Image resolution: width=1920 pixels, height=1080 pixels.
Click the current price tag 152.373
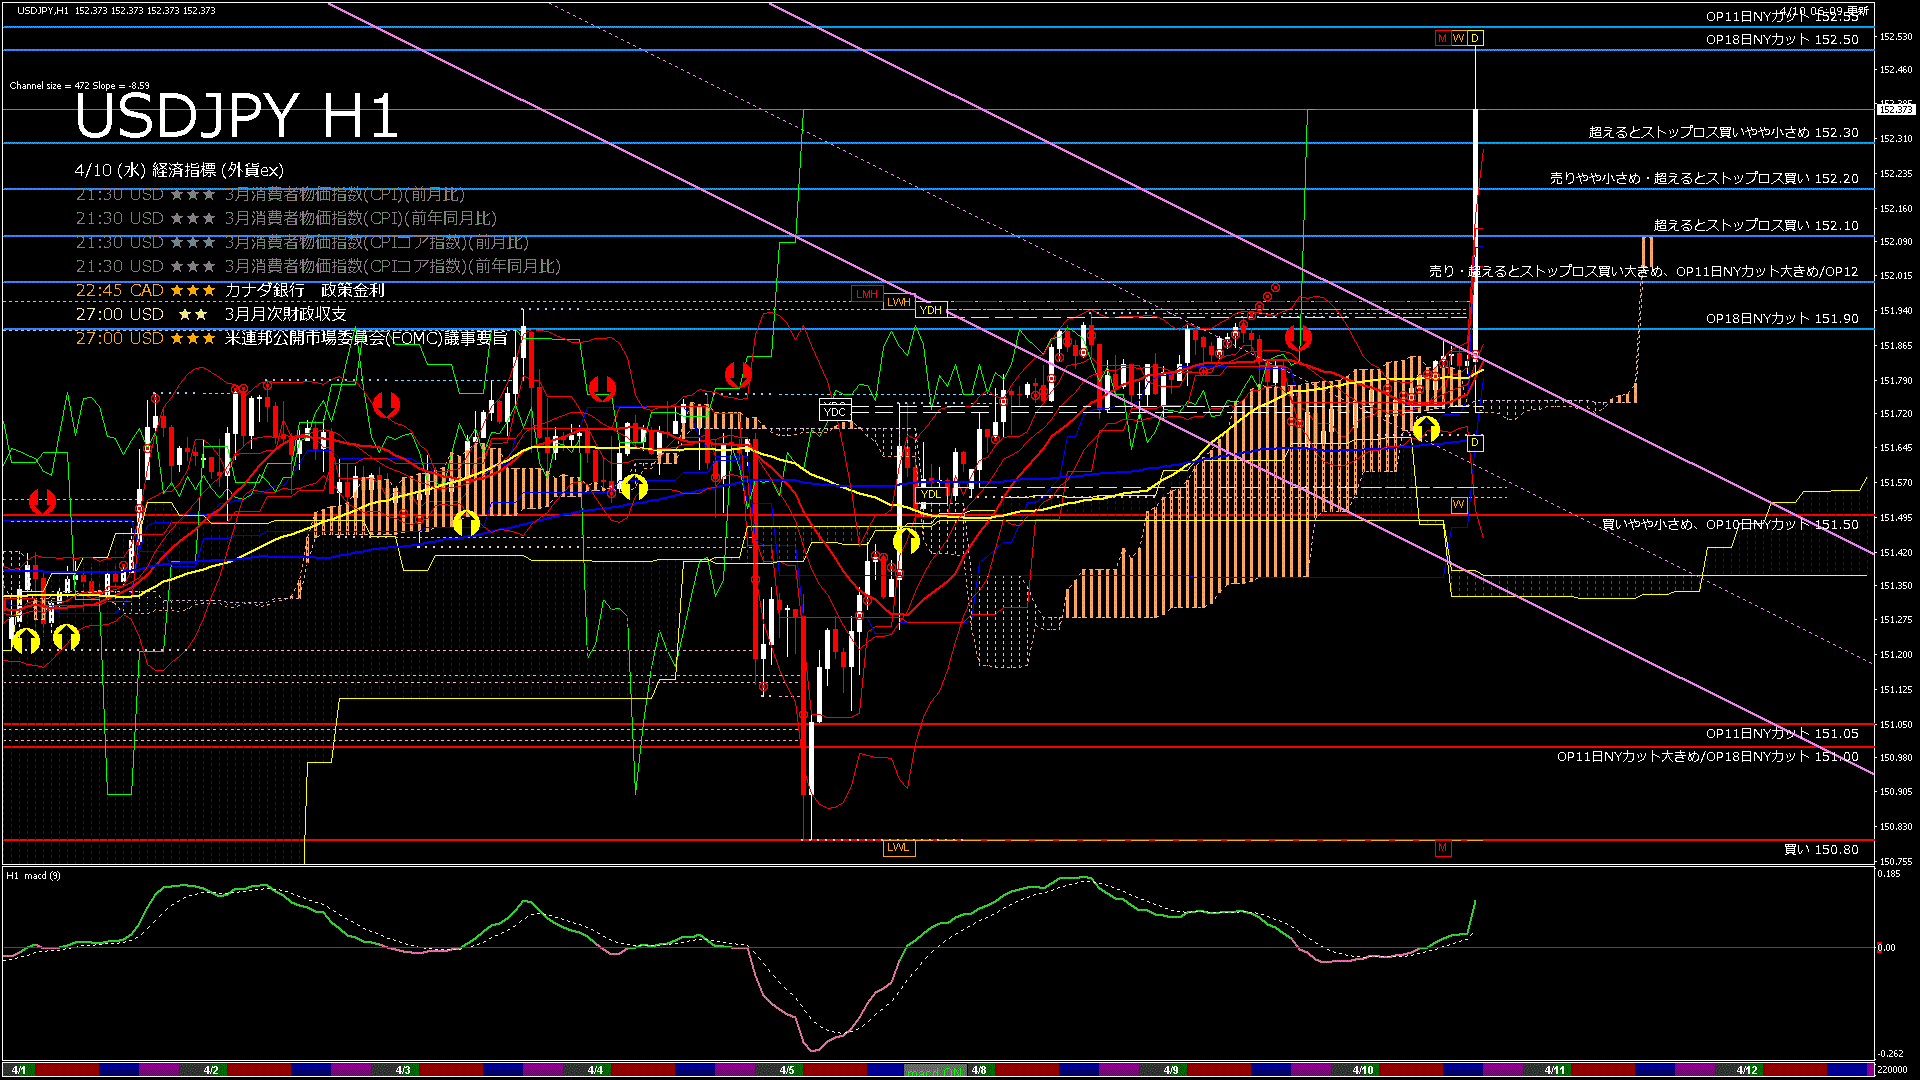[1896, 109]
